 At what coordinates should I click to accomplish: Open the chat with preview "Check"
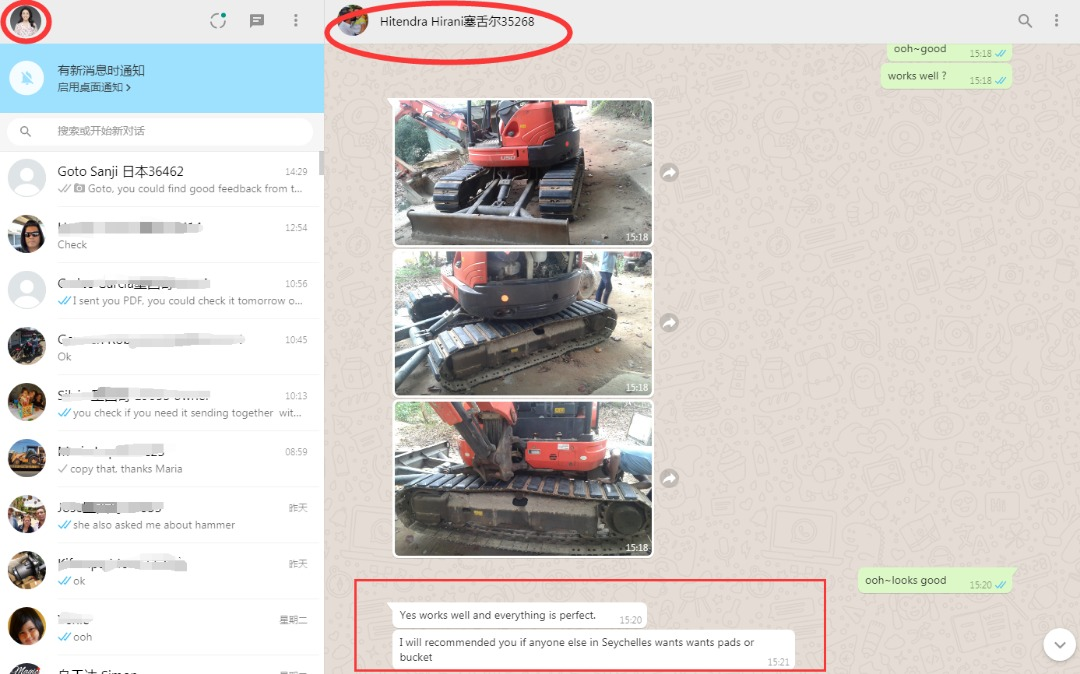(162, 235)
